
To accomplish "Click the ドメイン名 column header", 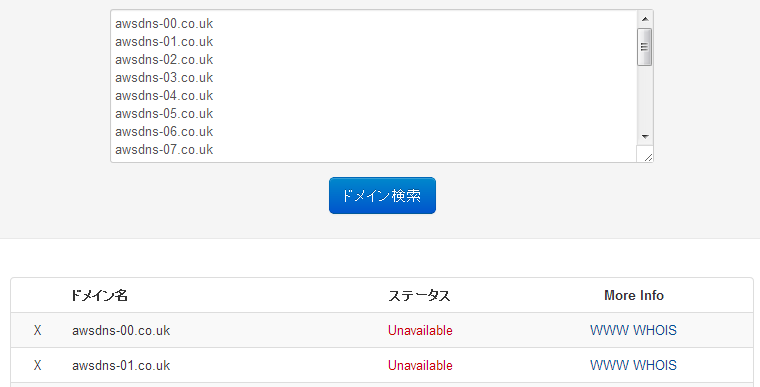I will point(99,295).
